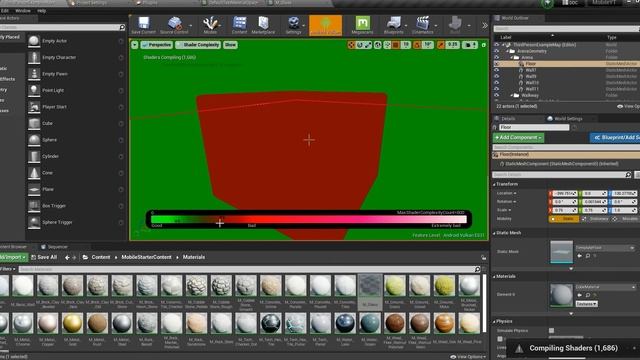Open the Textures dropdown under Materials
Viewport: 640px width, 360px height.
587,304
